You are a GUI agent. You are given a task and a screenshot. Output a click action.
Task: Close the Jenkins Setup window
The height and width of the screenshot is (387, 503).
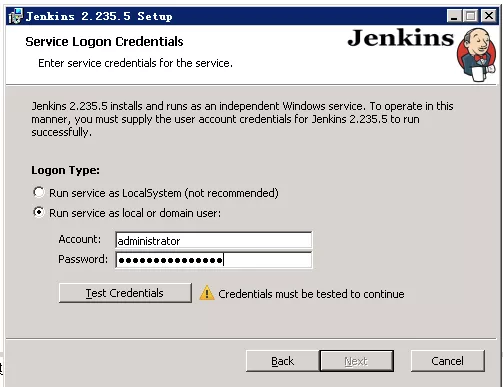click(489, 16)
